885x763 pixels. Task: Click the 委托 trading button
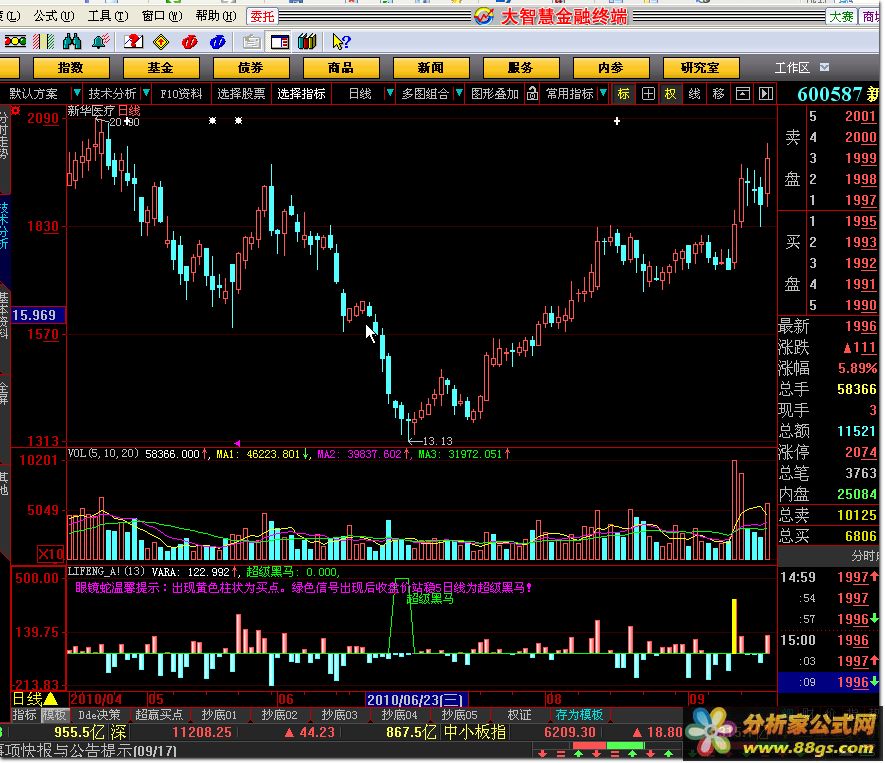[262, 16]
